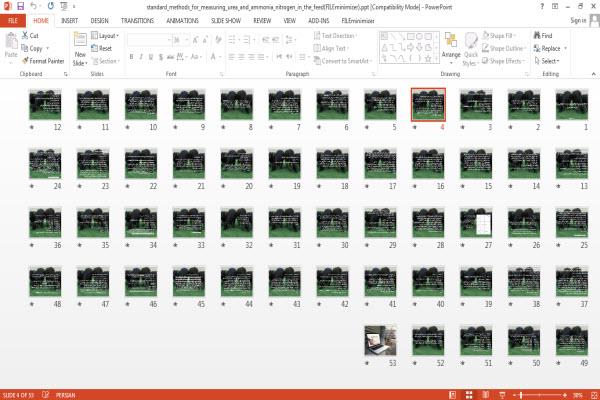
Task: Open Shape Fill dropdown
Action: pyautogui.click(x=499, y=36)
